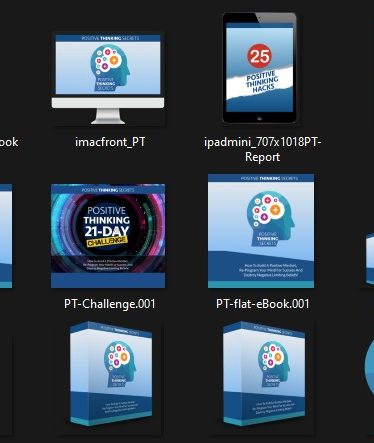Click the red 25 badge on iPad thumbnail
Viewport: 374px width, 443px height.
click(x=259, y=56)
